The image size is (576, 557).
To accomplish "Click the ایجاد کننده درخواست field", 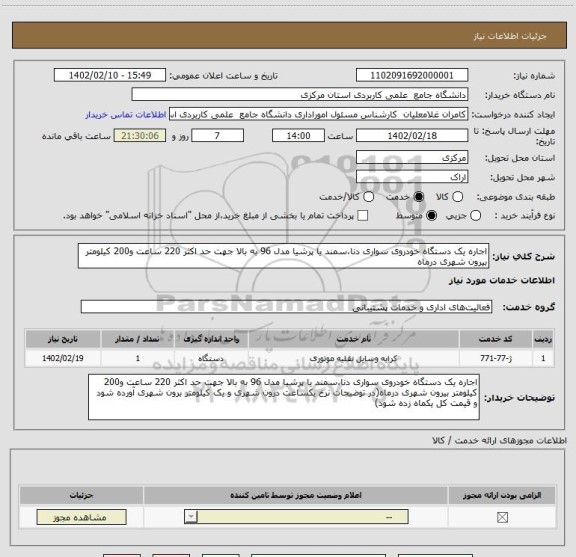I will tap(318, 115).
